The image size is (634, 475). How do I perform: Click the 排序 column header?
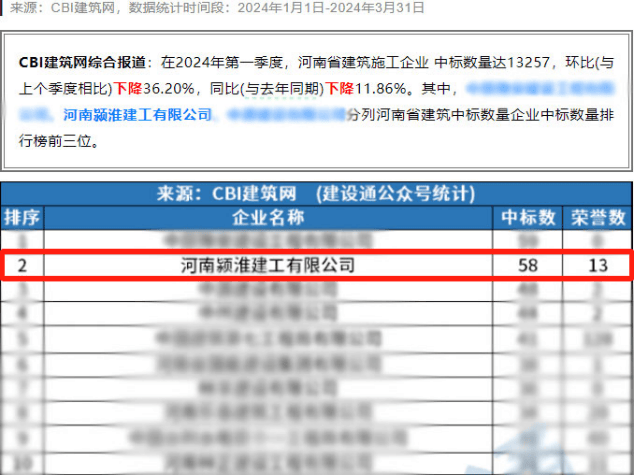point(22,217)
